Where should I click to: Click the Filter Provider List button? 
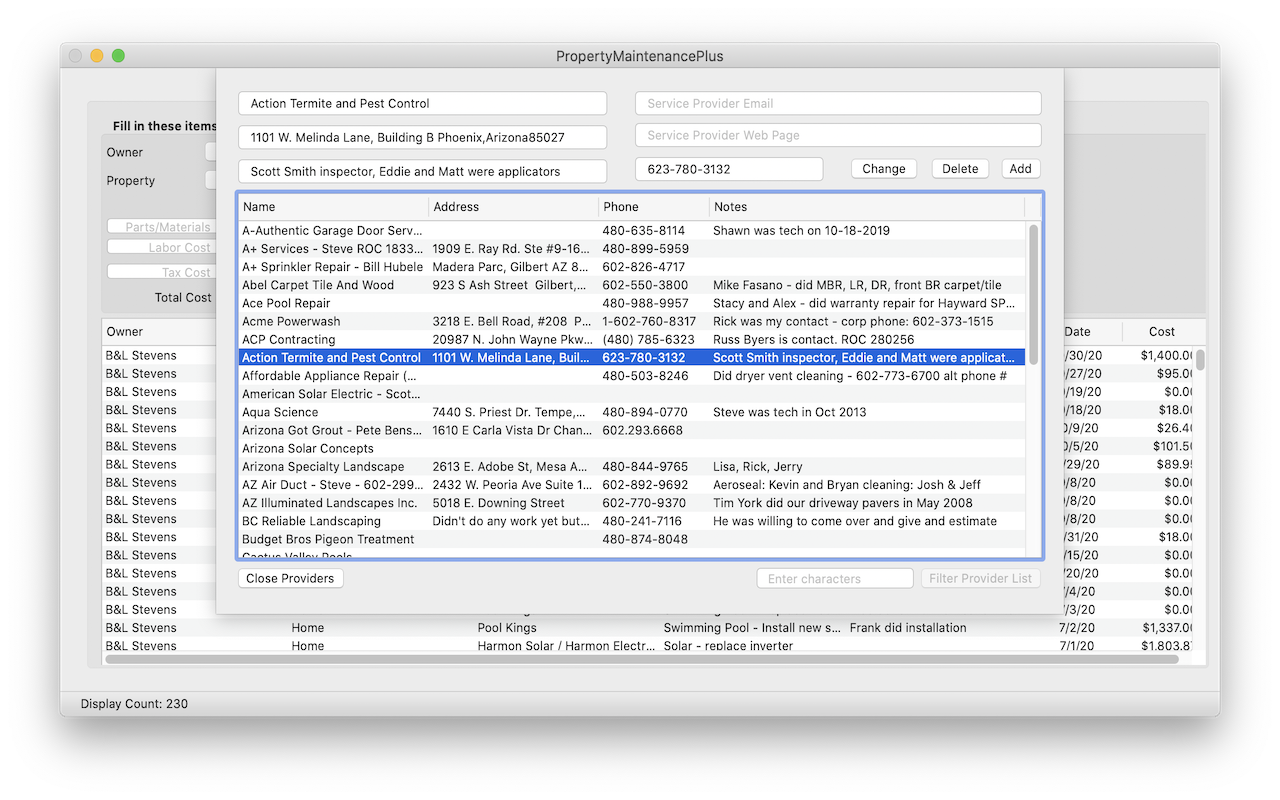[980, 578]
